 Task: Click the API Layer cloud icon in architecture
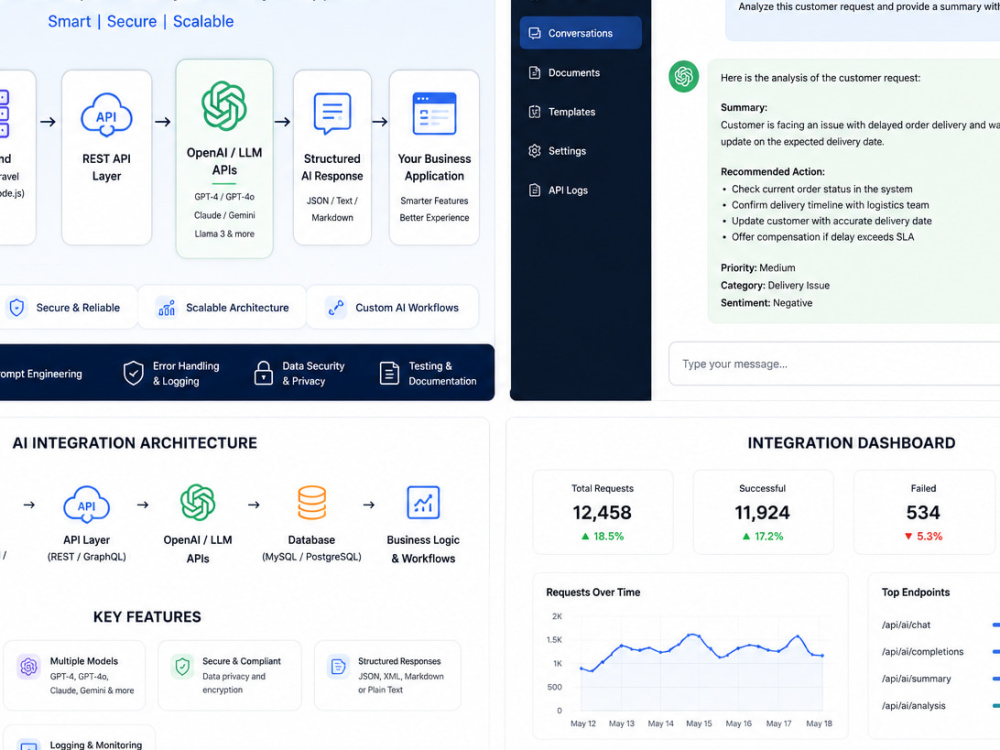pyautogui.click(x=87, y=504)
